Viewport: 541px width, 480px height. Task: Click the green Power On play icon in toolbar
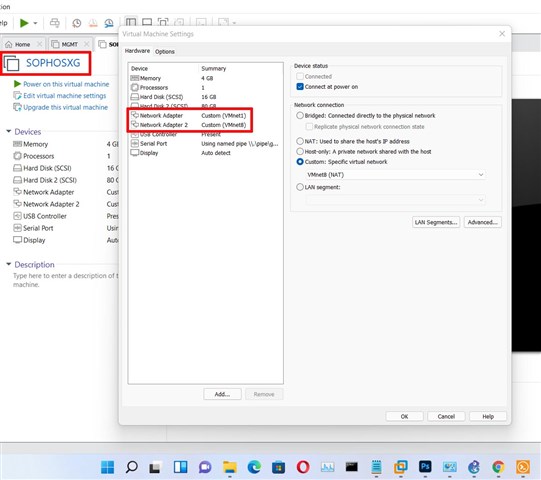pyautogui.click(x=24, y=23)
